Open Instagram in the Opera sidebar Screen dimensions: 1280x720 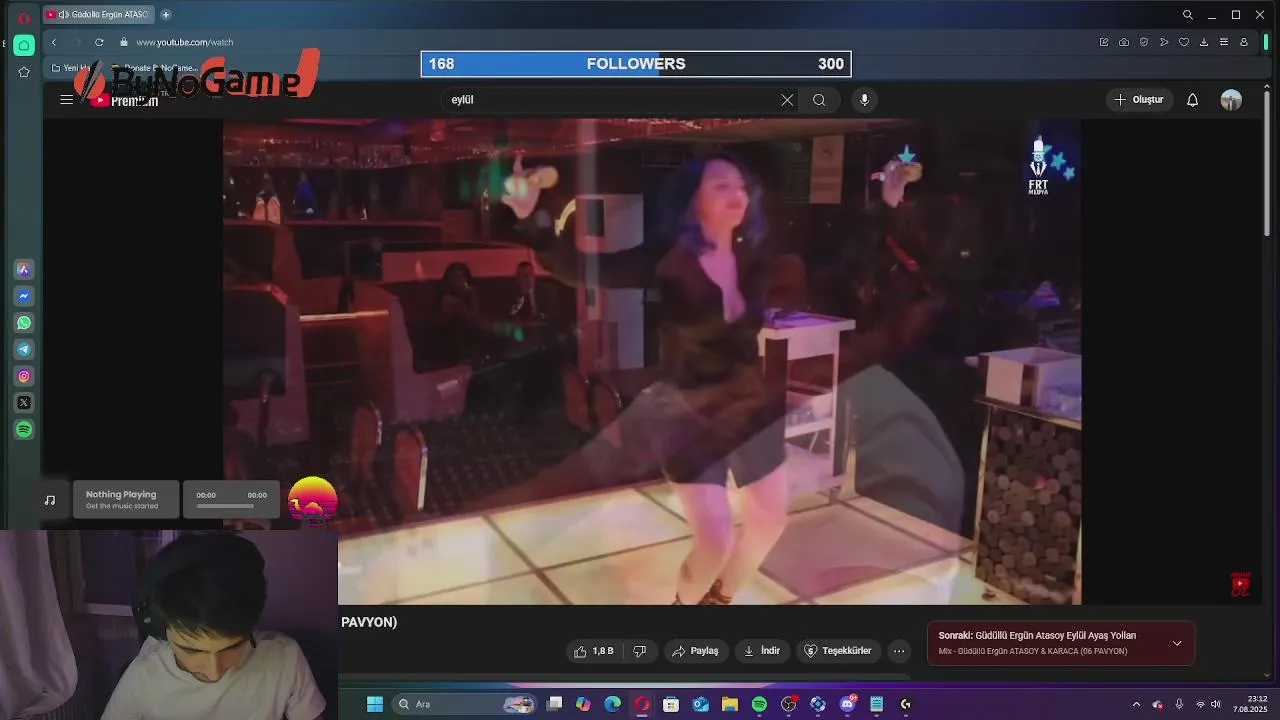(24, 376)
